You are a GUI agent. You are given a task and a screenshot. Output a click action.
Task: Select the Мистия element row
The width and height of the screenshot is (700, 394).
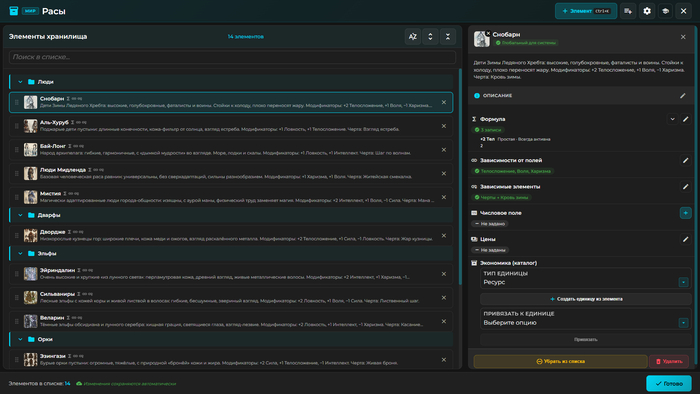[231, 197]
